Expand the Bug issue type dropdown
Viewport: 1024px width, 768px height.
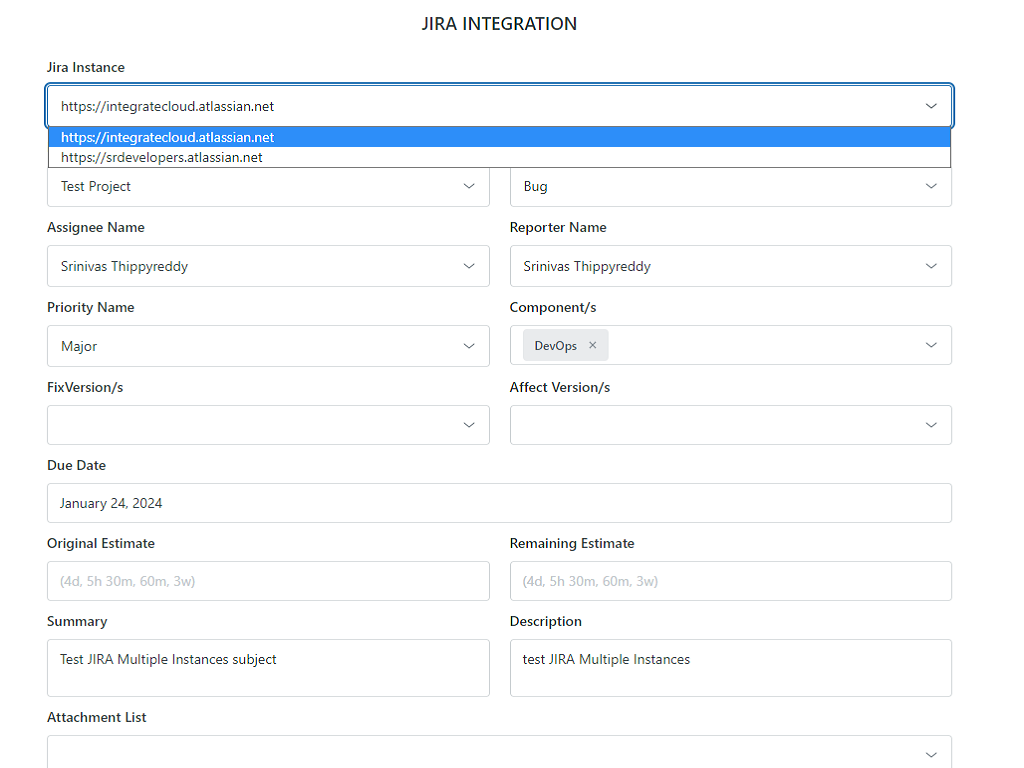point(730,187)
